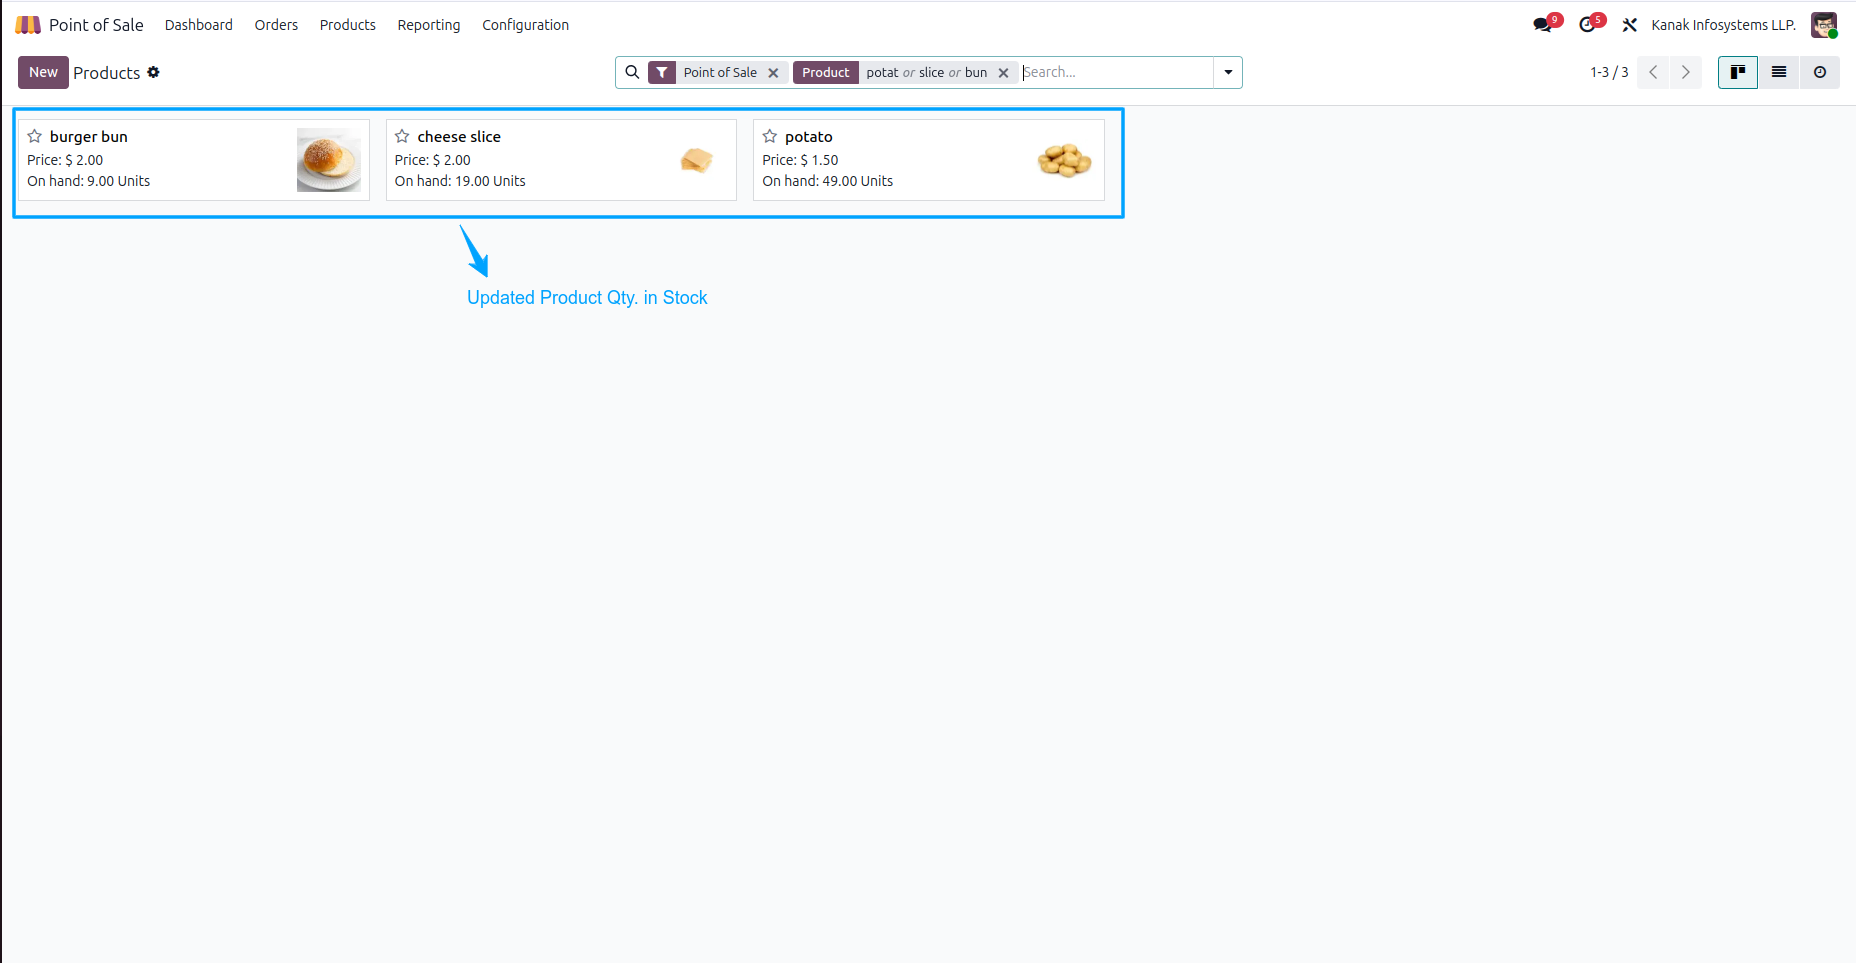
Task: Open the conversations messages icon
Action: click(1543, 25)
